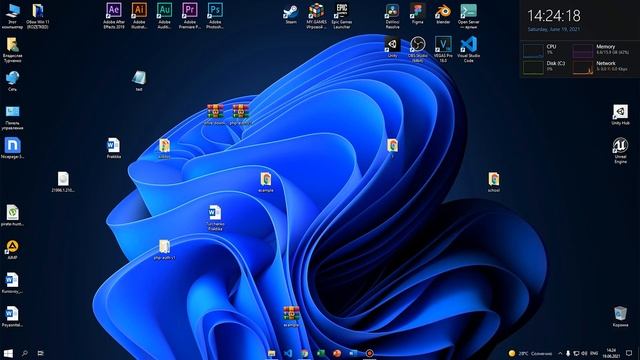This screenshot has height=360, width=640.
Task: Switch to Excel on the taskbar
Action: pos(321,353)
